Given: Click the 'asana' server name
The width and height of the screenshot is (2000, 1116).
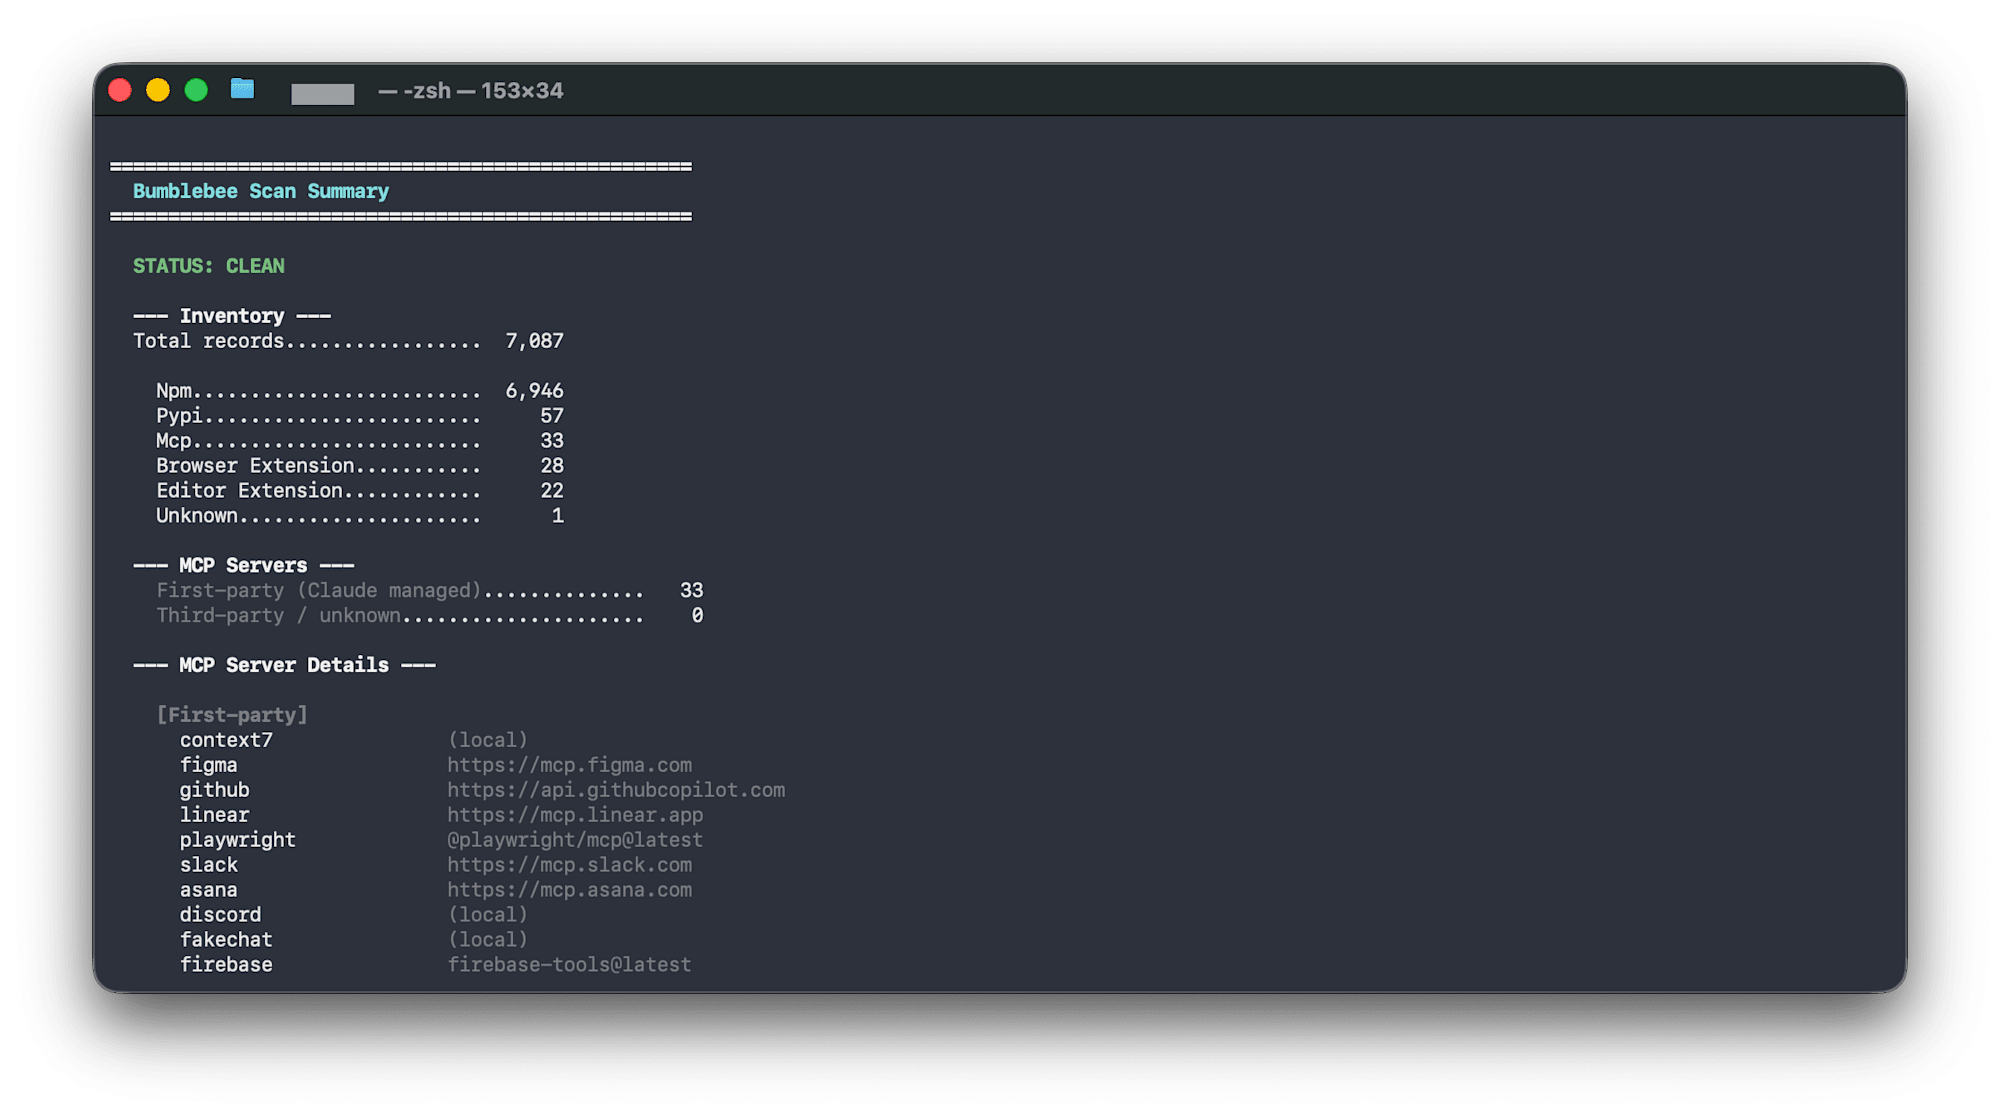Looking at the screenshot, I should tap(208, 891).
